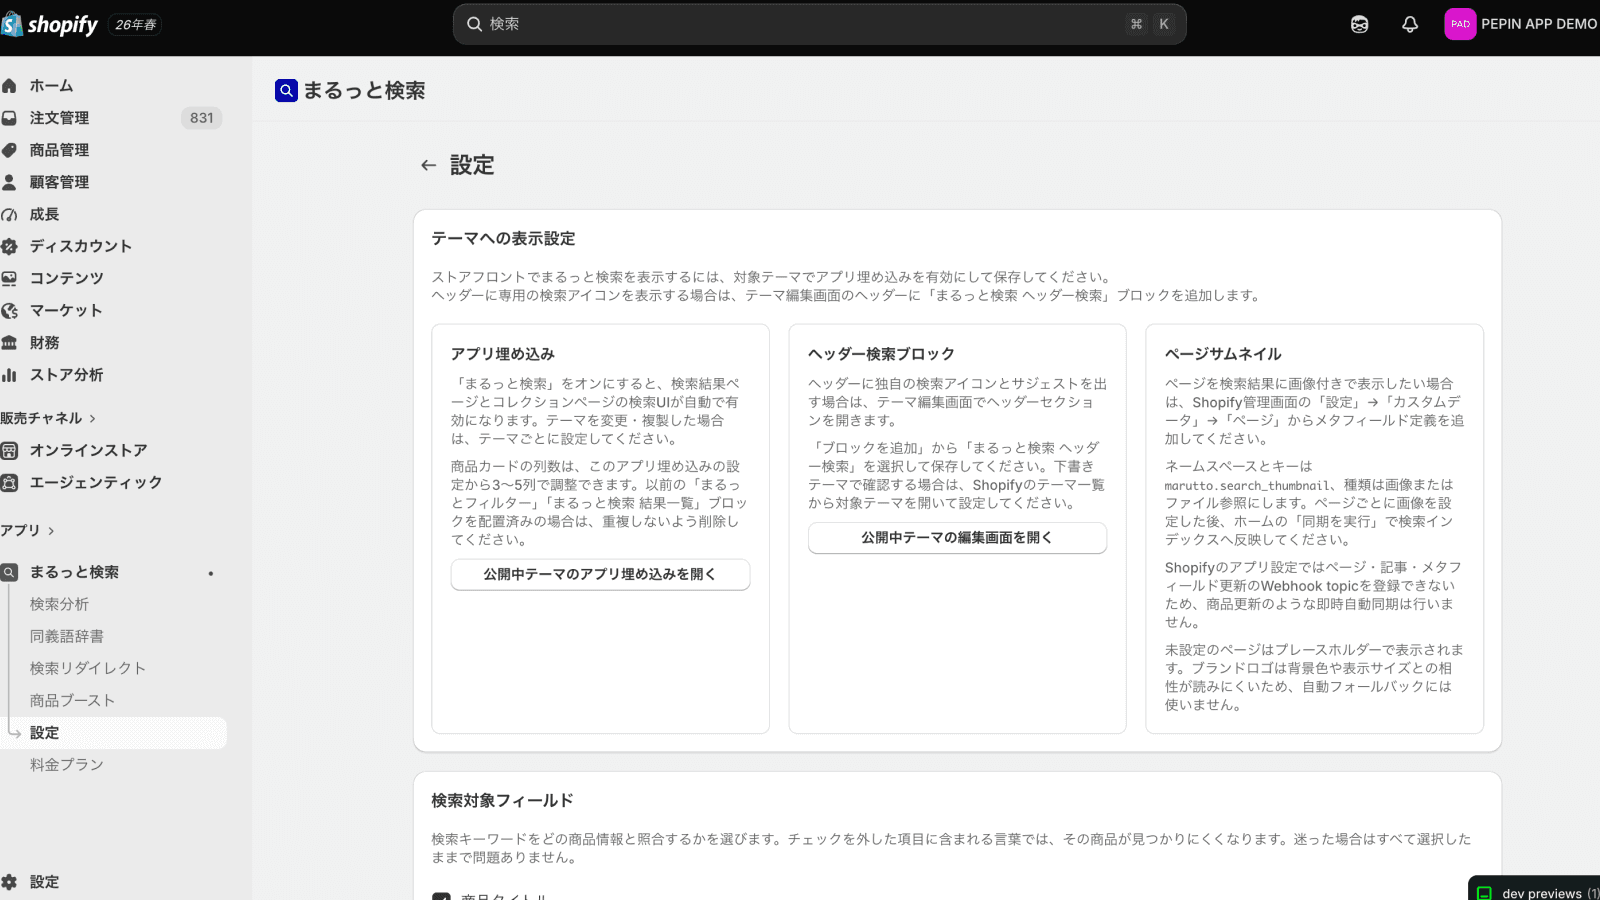This screenshot has width=1600, height=900.
Task: Open the Sidekick assistant icon
Action: (x=1359, y=24)
